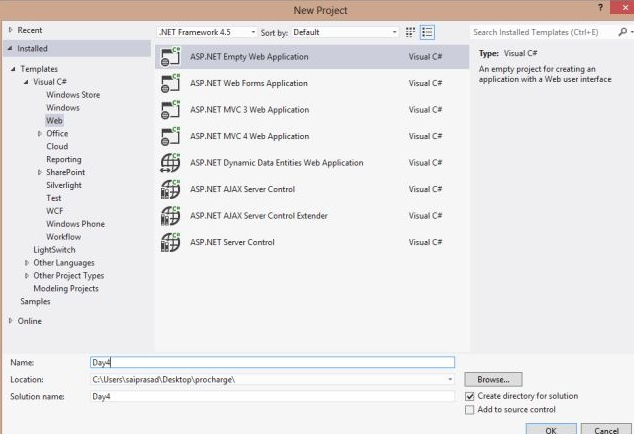Click the ASP.NET Server Control template icon
634x434 pixels.
coord(170,242)
